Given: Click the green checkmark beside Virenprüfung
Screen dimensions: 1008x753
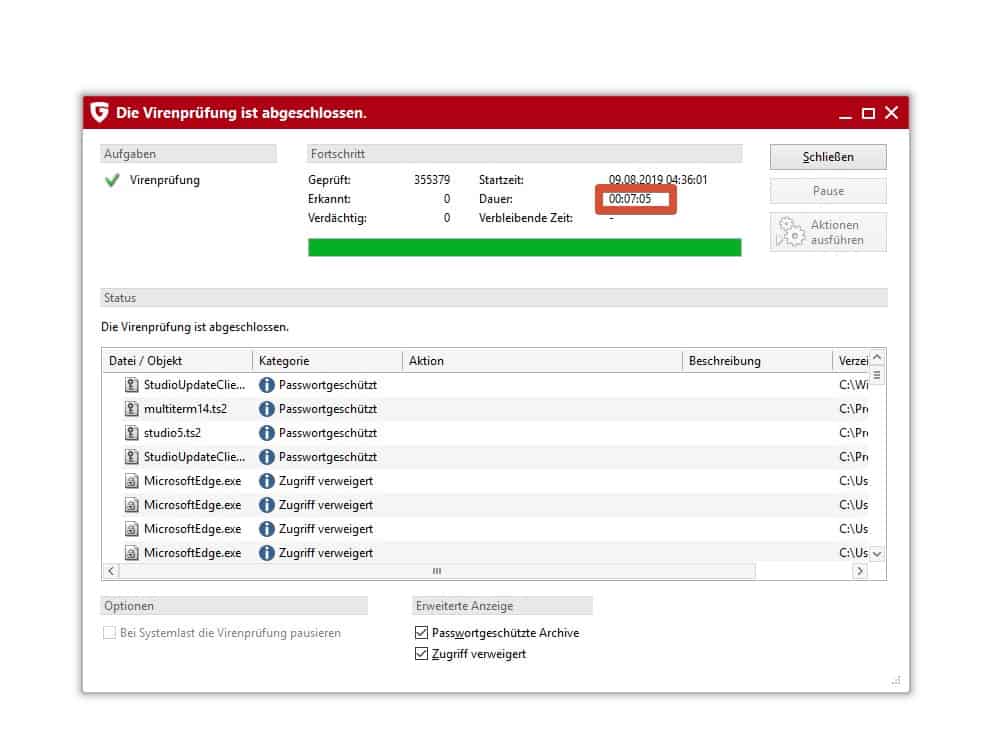Looking at the screenshot, I should click(x=112, y=180).
